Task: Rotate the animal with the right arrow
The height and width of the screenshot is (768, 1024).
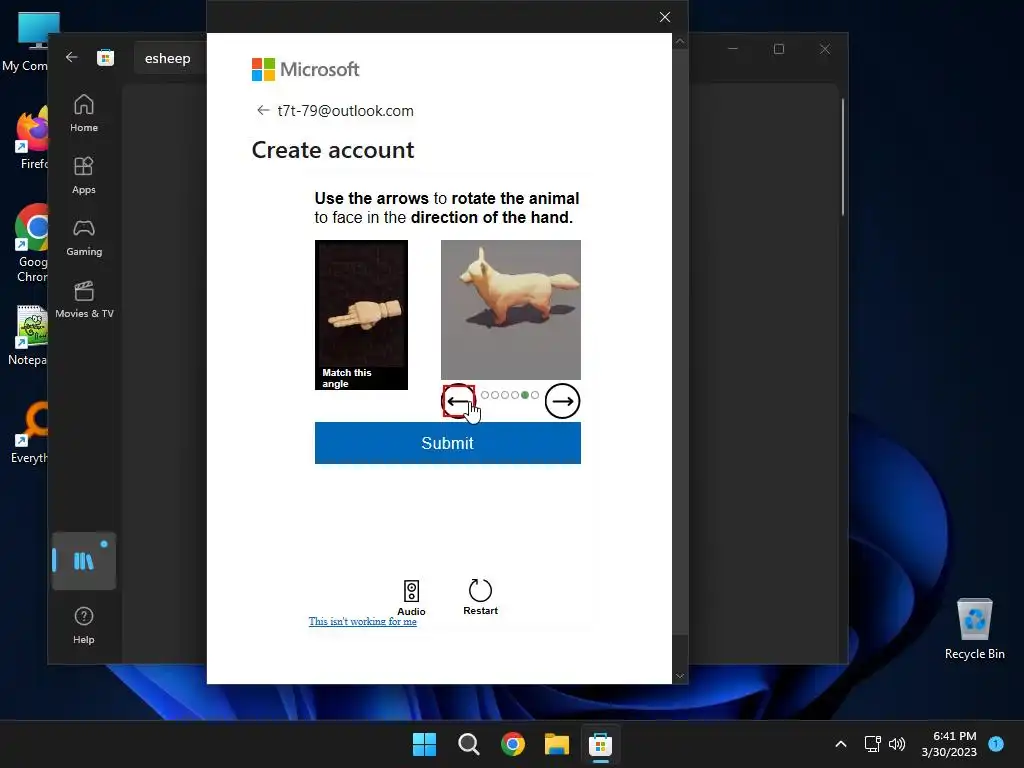Action: coord(562,401)
